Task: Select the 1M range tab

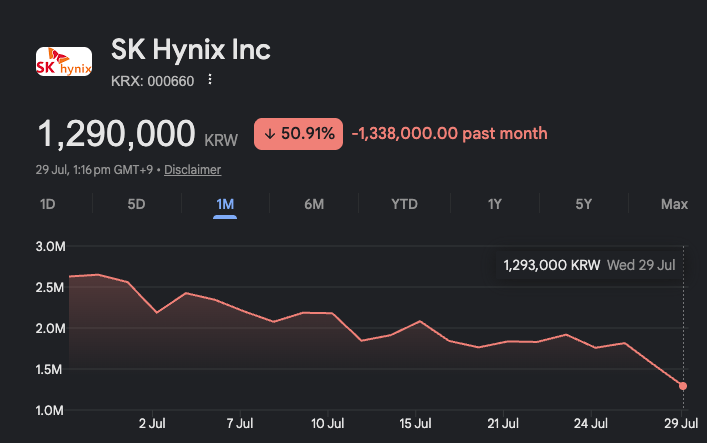Action: click(x=225, y=204)
